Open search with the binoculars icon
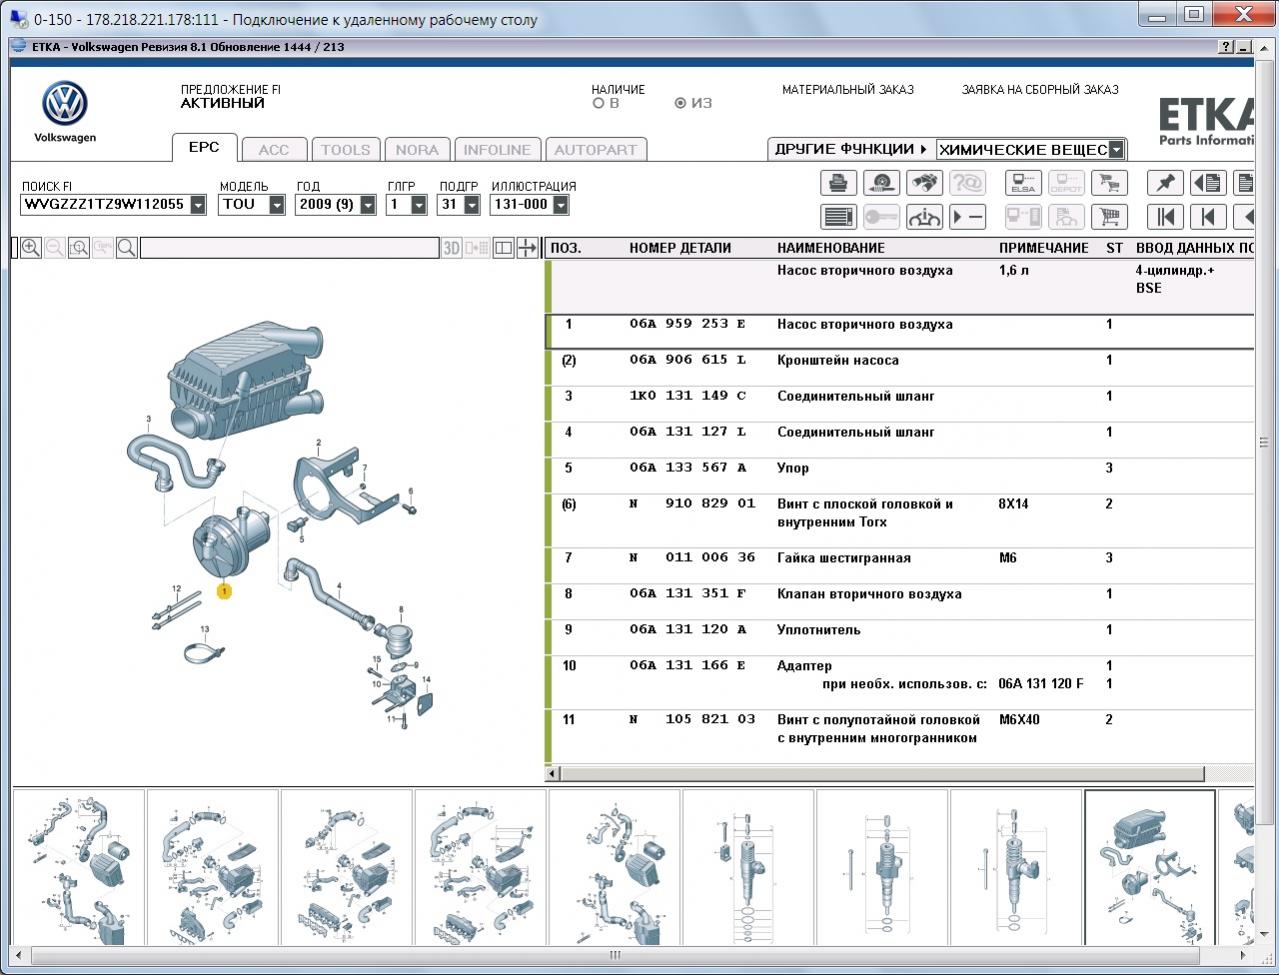Image resolution: width=1279 pixels, height=975 pixels. (x=924, y=183)
